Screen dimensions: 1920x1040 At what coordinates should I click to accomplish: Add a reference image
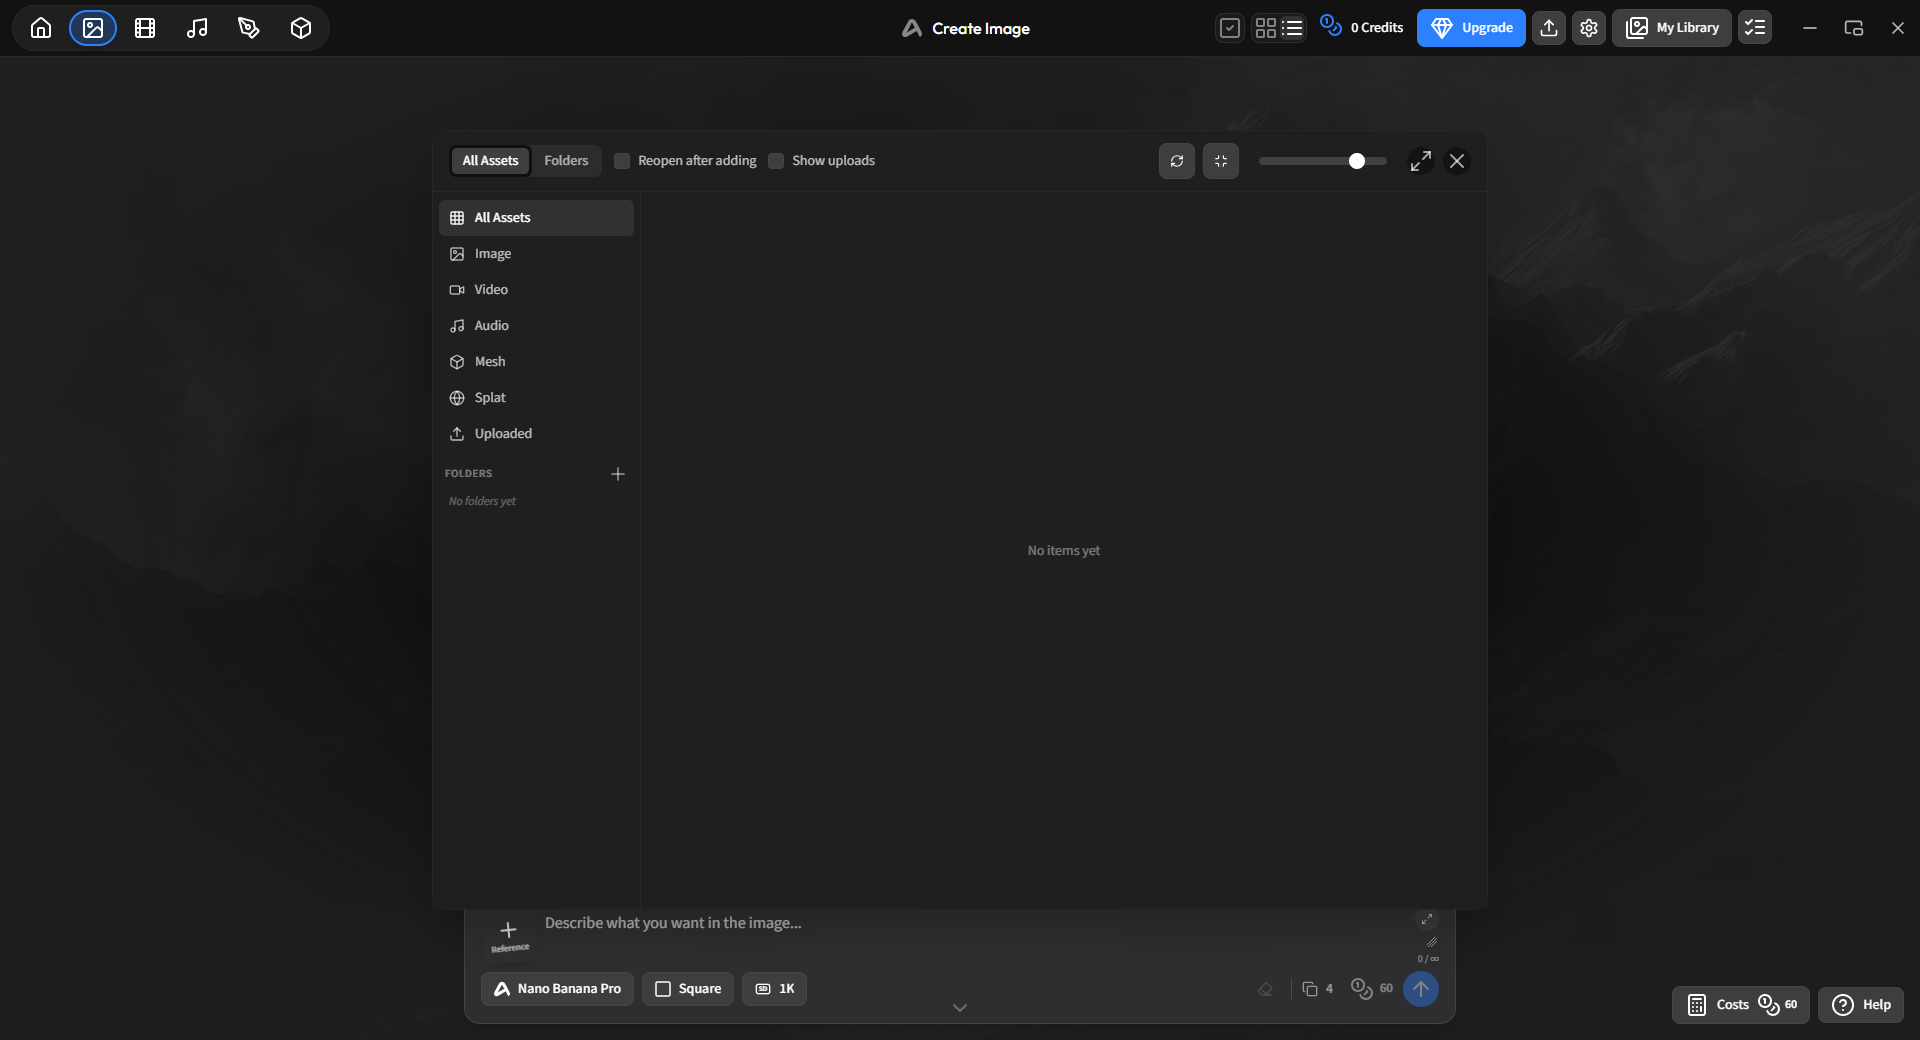509,936
